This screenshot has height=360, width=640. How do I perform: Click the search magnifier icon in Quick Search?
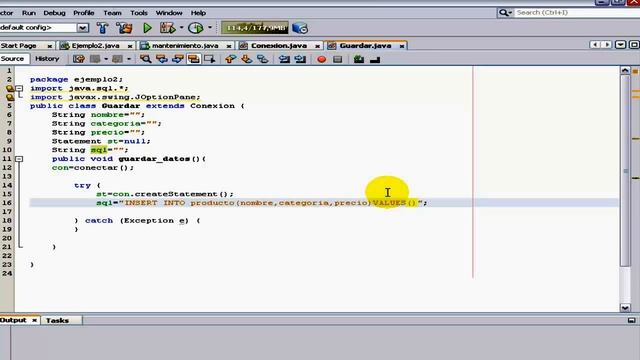pos(505,13)
